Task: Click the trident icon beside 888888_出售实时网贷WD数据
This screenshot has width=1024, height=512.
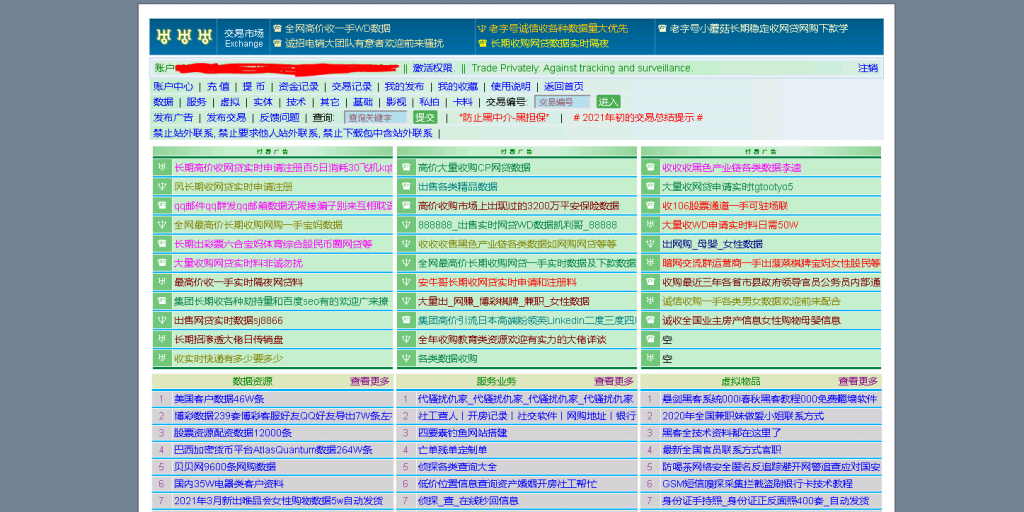Action: 406,225
